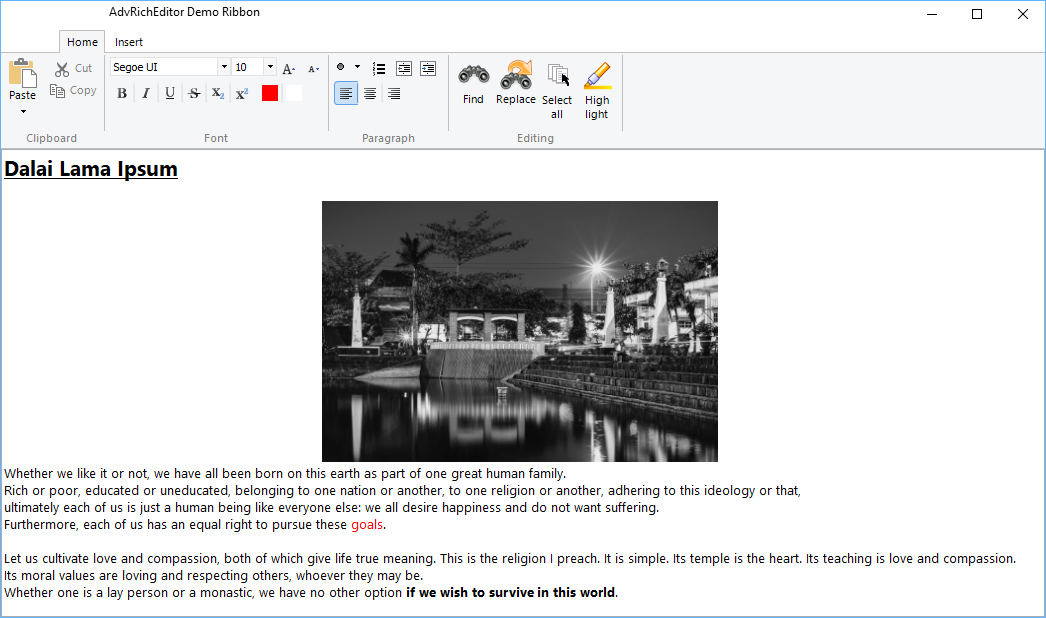Select the Home ribbon tab
This screenshot has width=1046, height=618.
point(82,42)
